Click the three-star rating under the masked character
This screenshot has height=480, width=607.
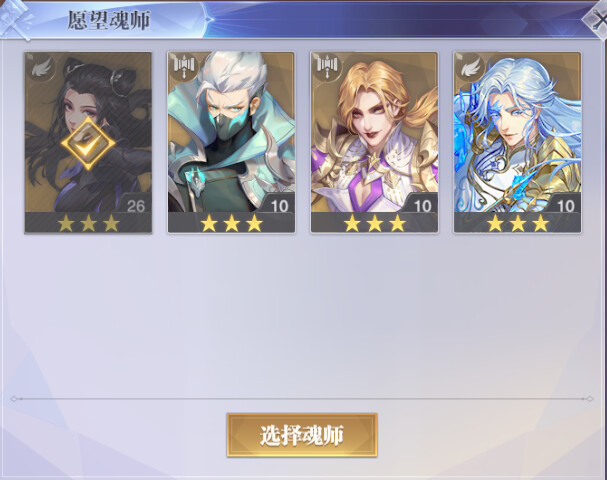point(231,223)
